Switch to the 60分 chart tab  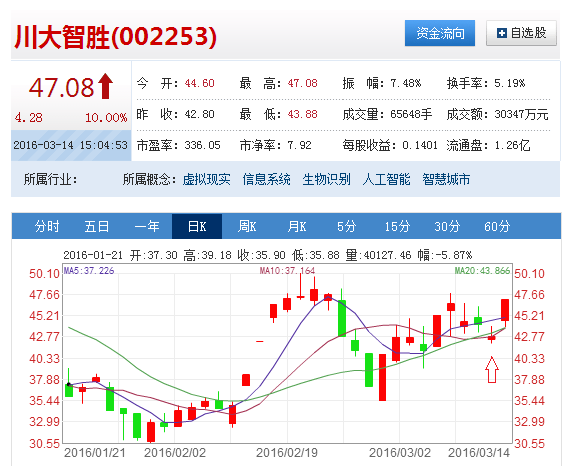pos(497,226)
